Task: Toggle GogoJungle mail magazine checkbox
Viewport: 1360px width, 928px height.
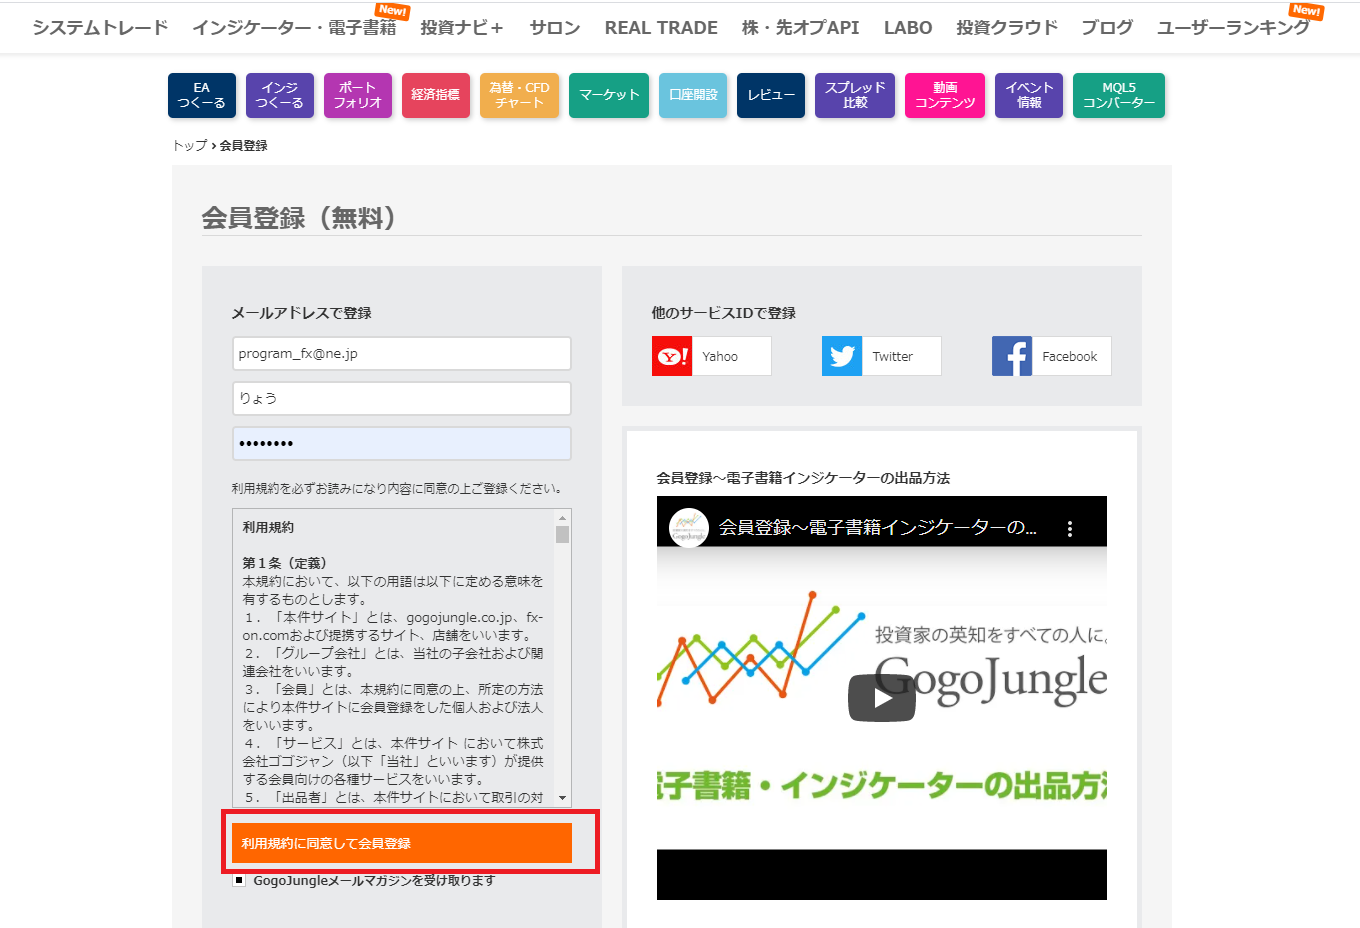Action: point(239,881)
